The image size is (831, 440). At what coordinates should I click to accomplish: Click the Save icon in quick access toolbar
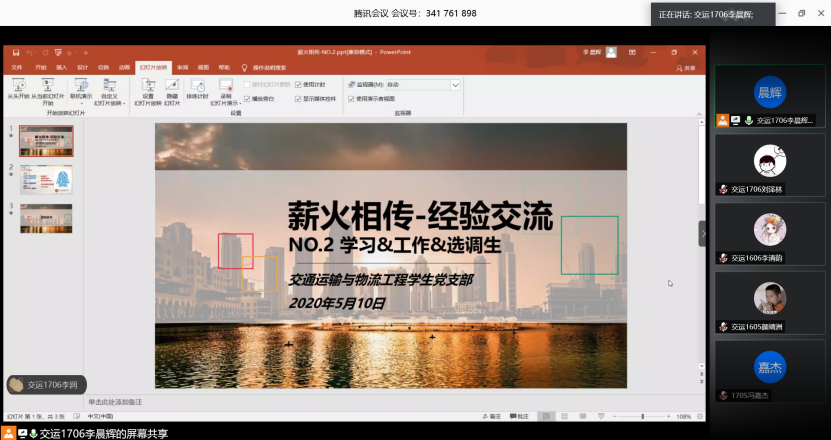click(x=16, y=52)
